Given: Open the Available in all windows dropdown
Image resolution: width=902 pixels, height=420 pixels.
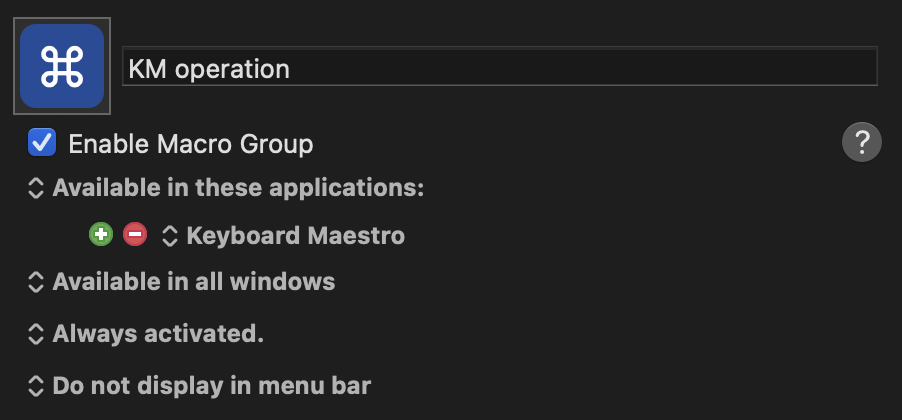Looking at the screenshot, I should point(193,283).
